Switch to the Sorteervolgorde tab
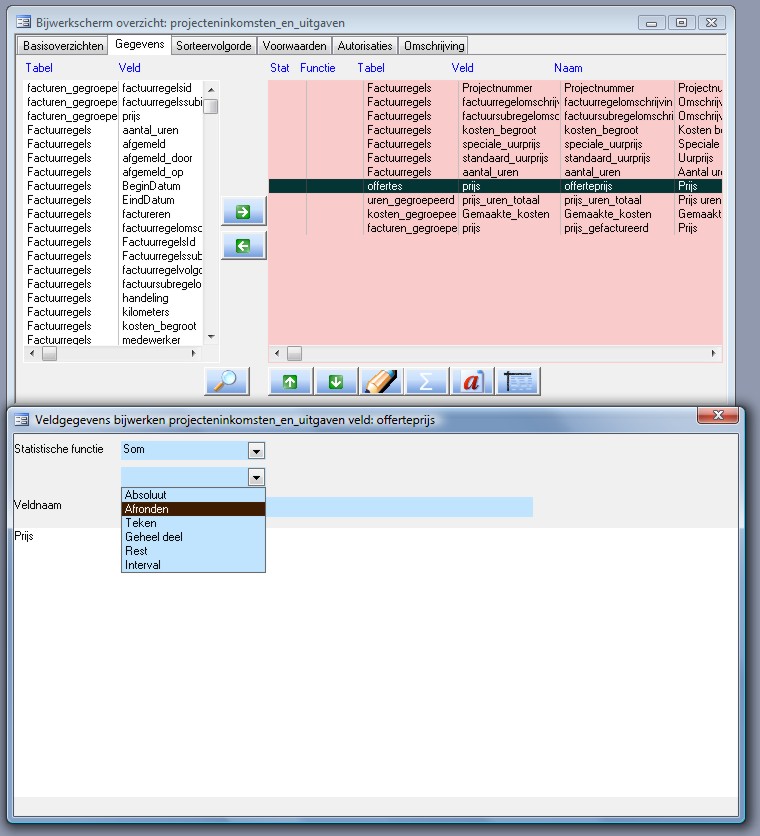This screenshot has height=836, width=760. coord(213,46)
